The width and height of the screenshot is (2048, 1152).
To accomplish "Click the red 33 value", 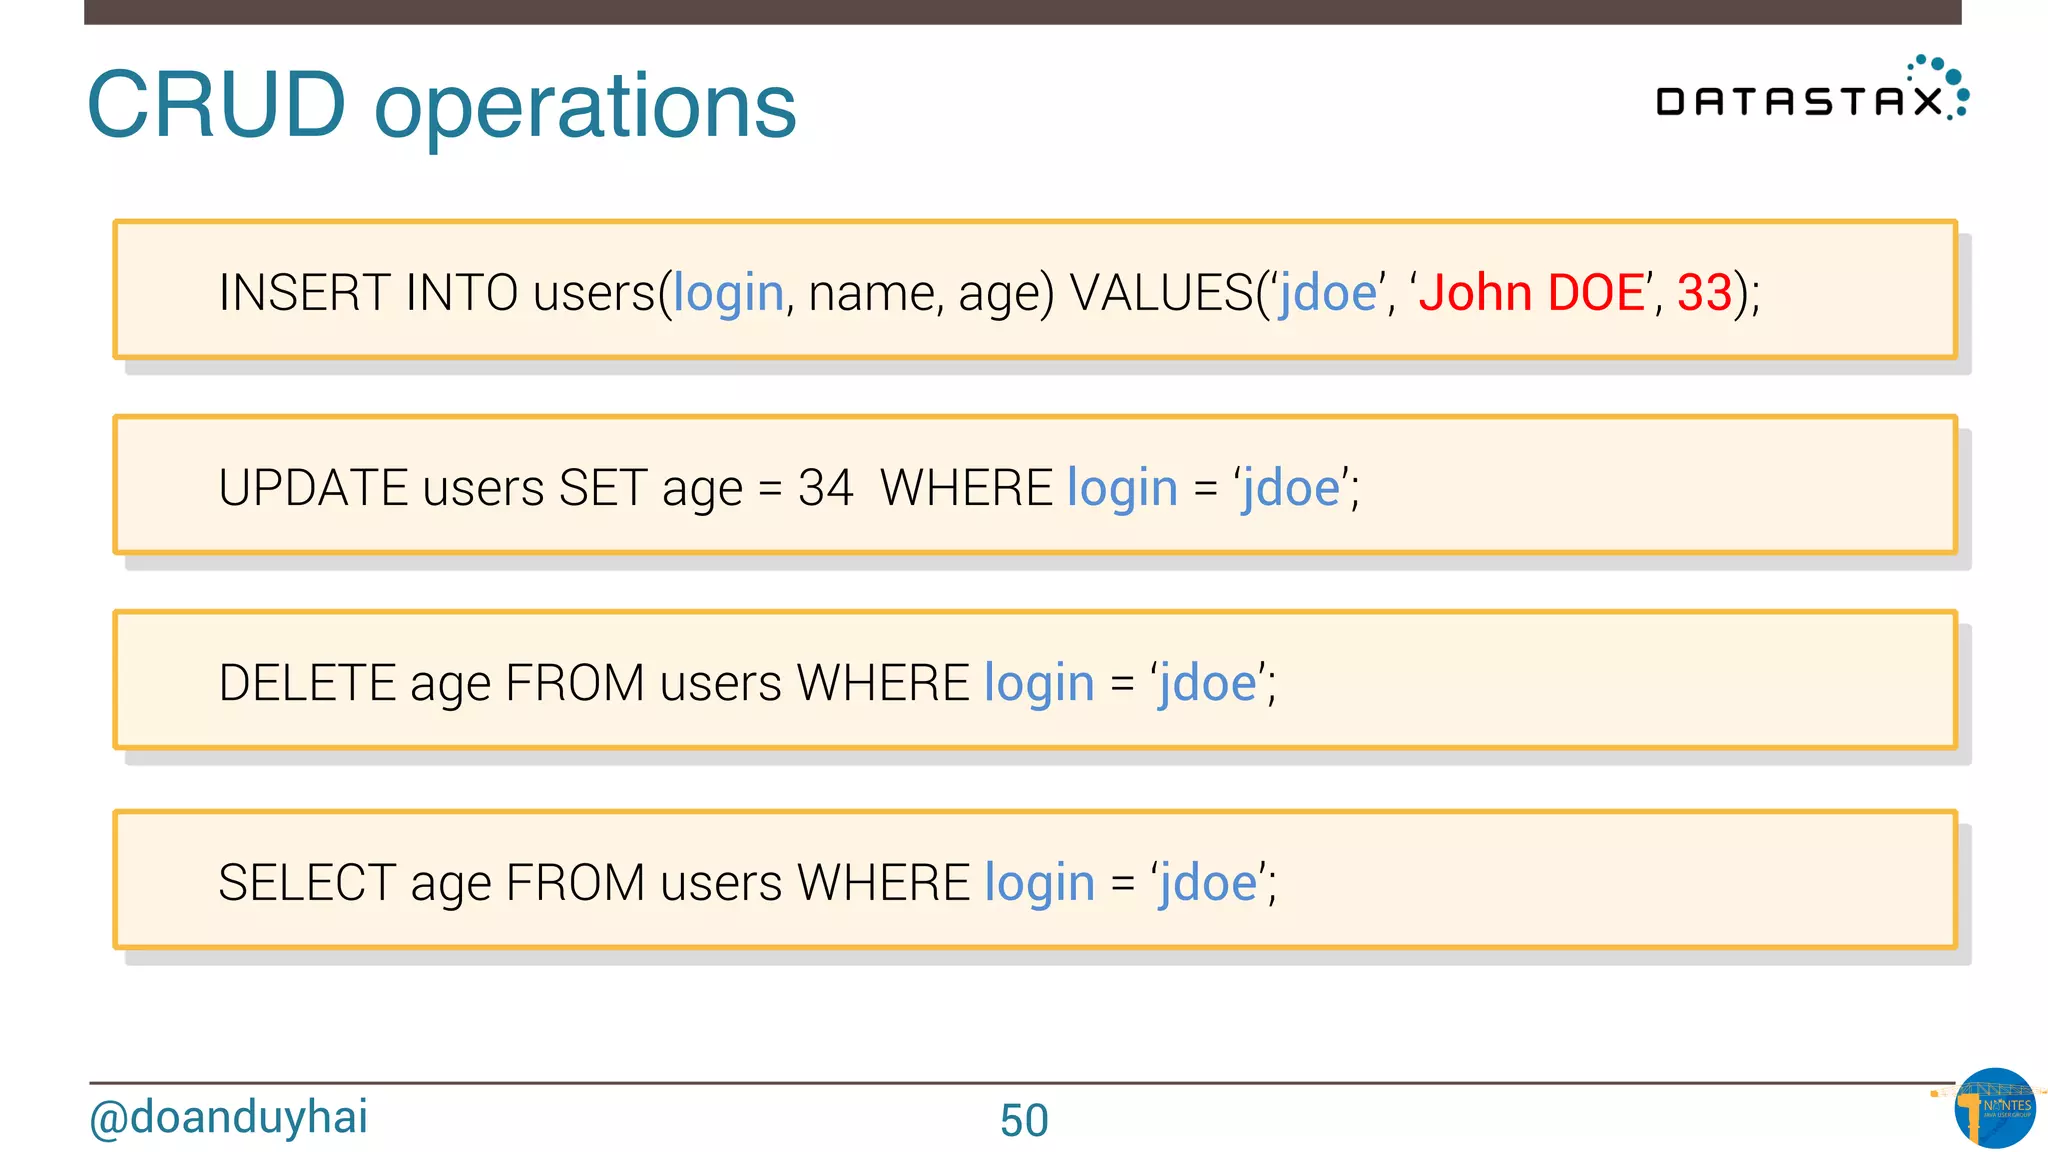I will pos(1704,292).
